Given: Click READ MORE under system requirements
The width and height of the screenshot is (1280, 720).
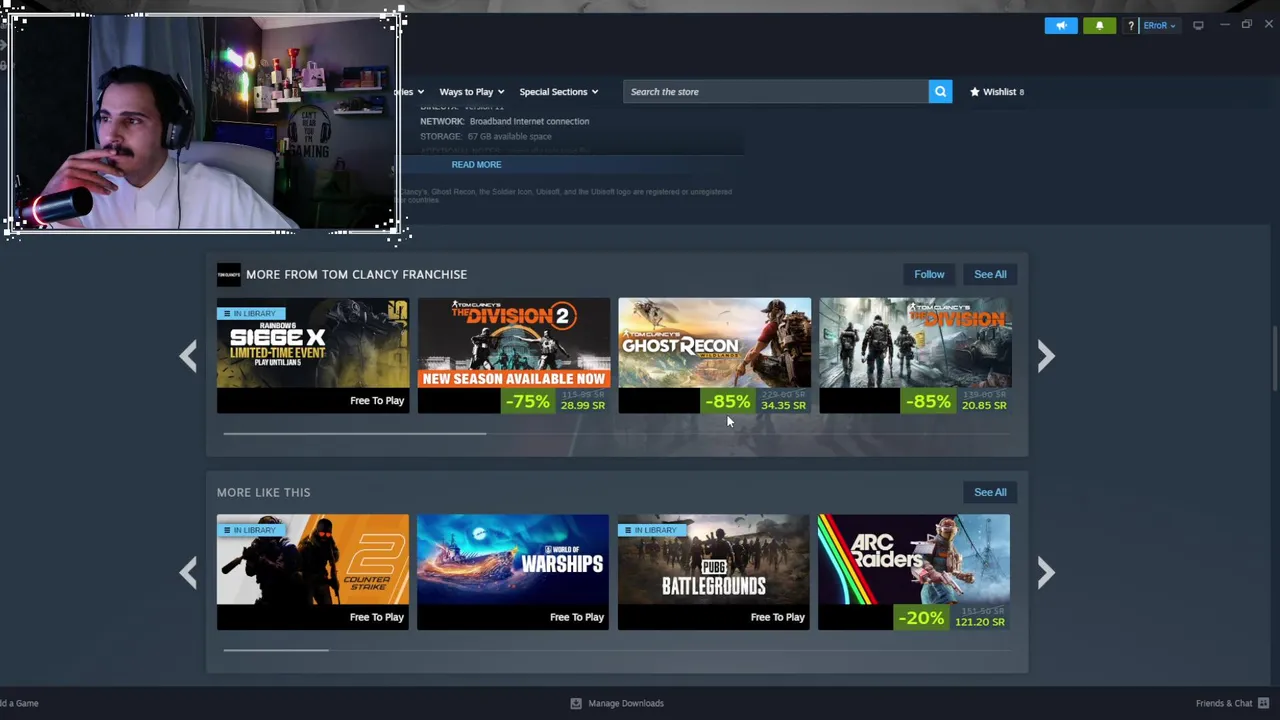Looking at the screenshot, I should click(476, 164).
